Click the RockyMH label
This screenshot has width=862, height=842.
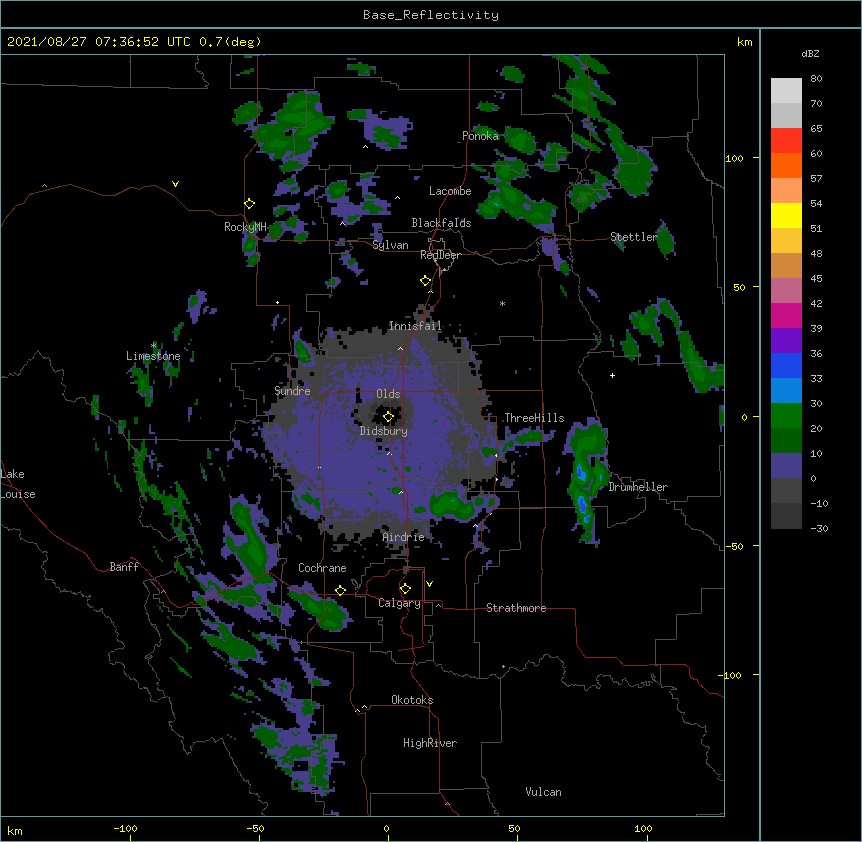[245, 227]
